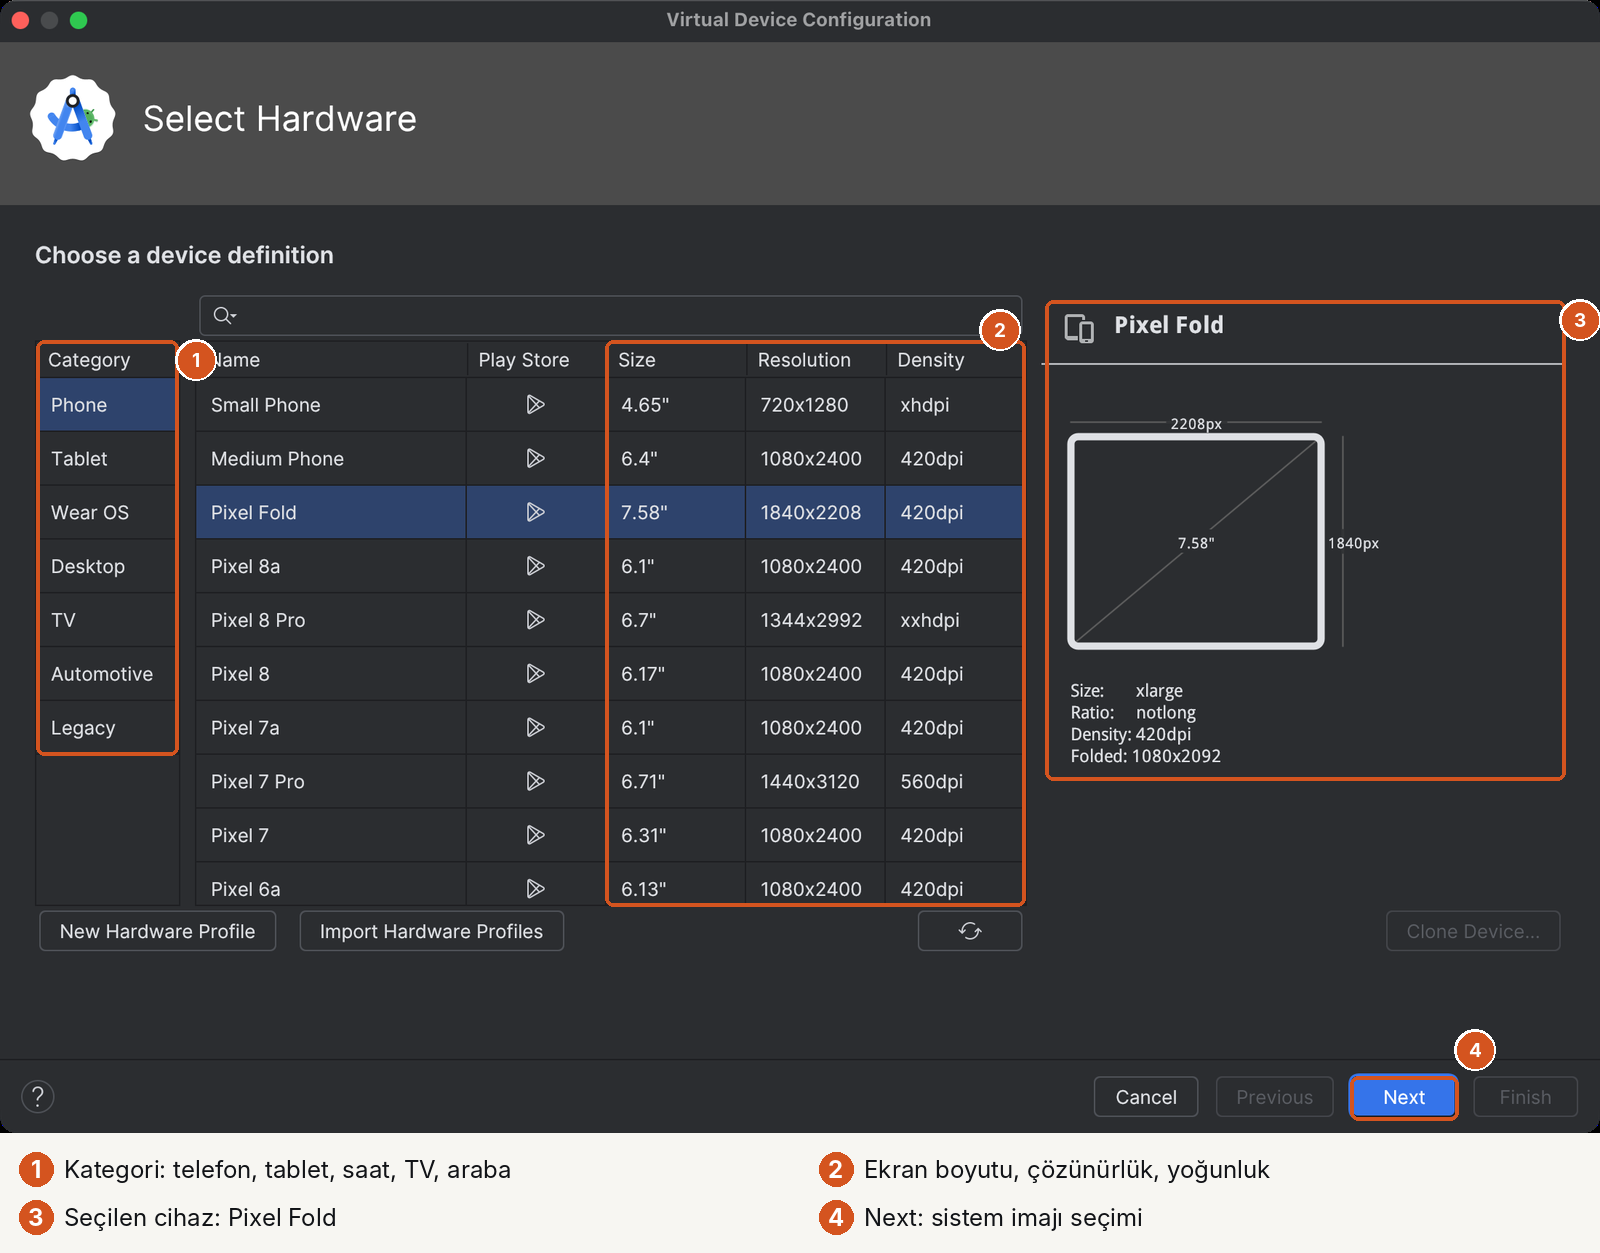Sort by the Size column header

tap(676, 360)
